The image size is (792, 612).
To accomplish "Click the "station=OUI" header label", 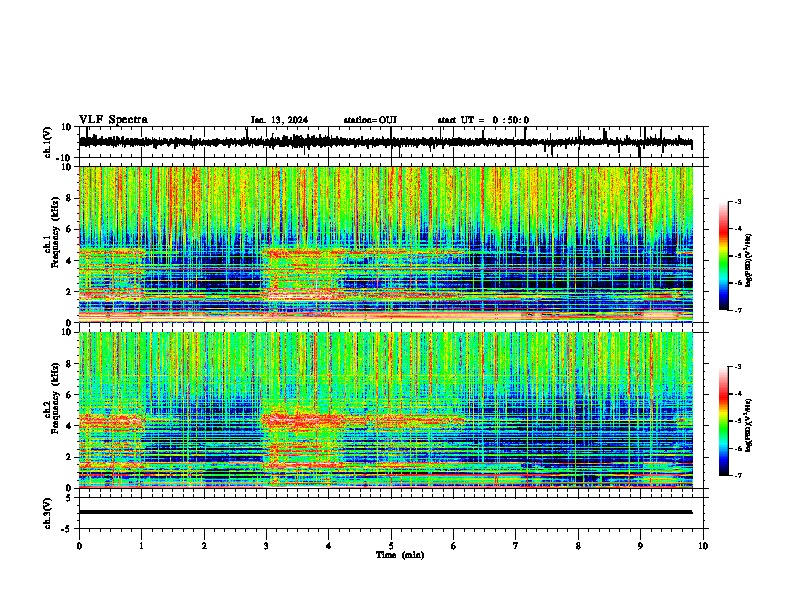I will click(370, 120).
